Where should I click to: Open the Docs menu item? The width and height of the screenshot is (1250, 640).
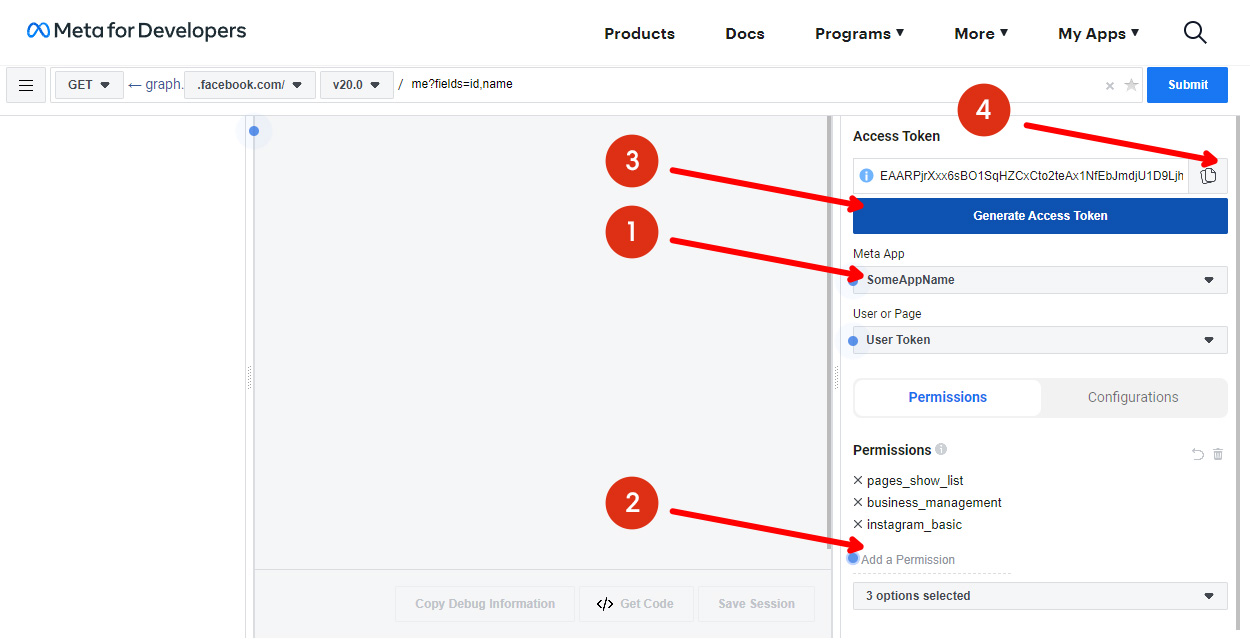point(745,34)
